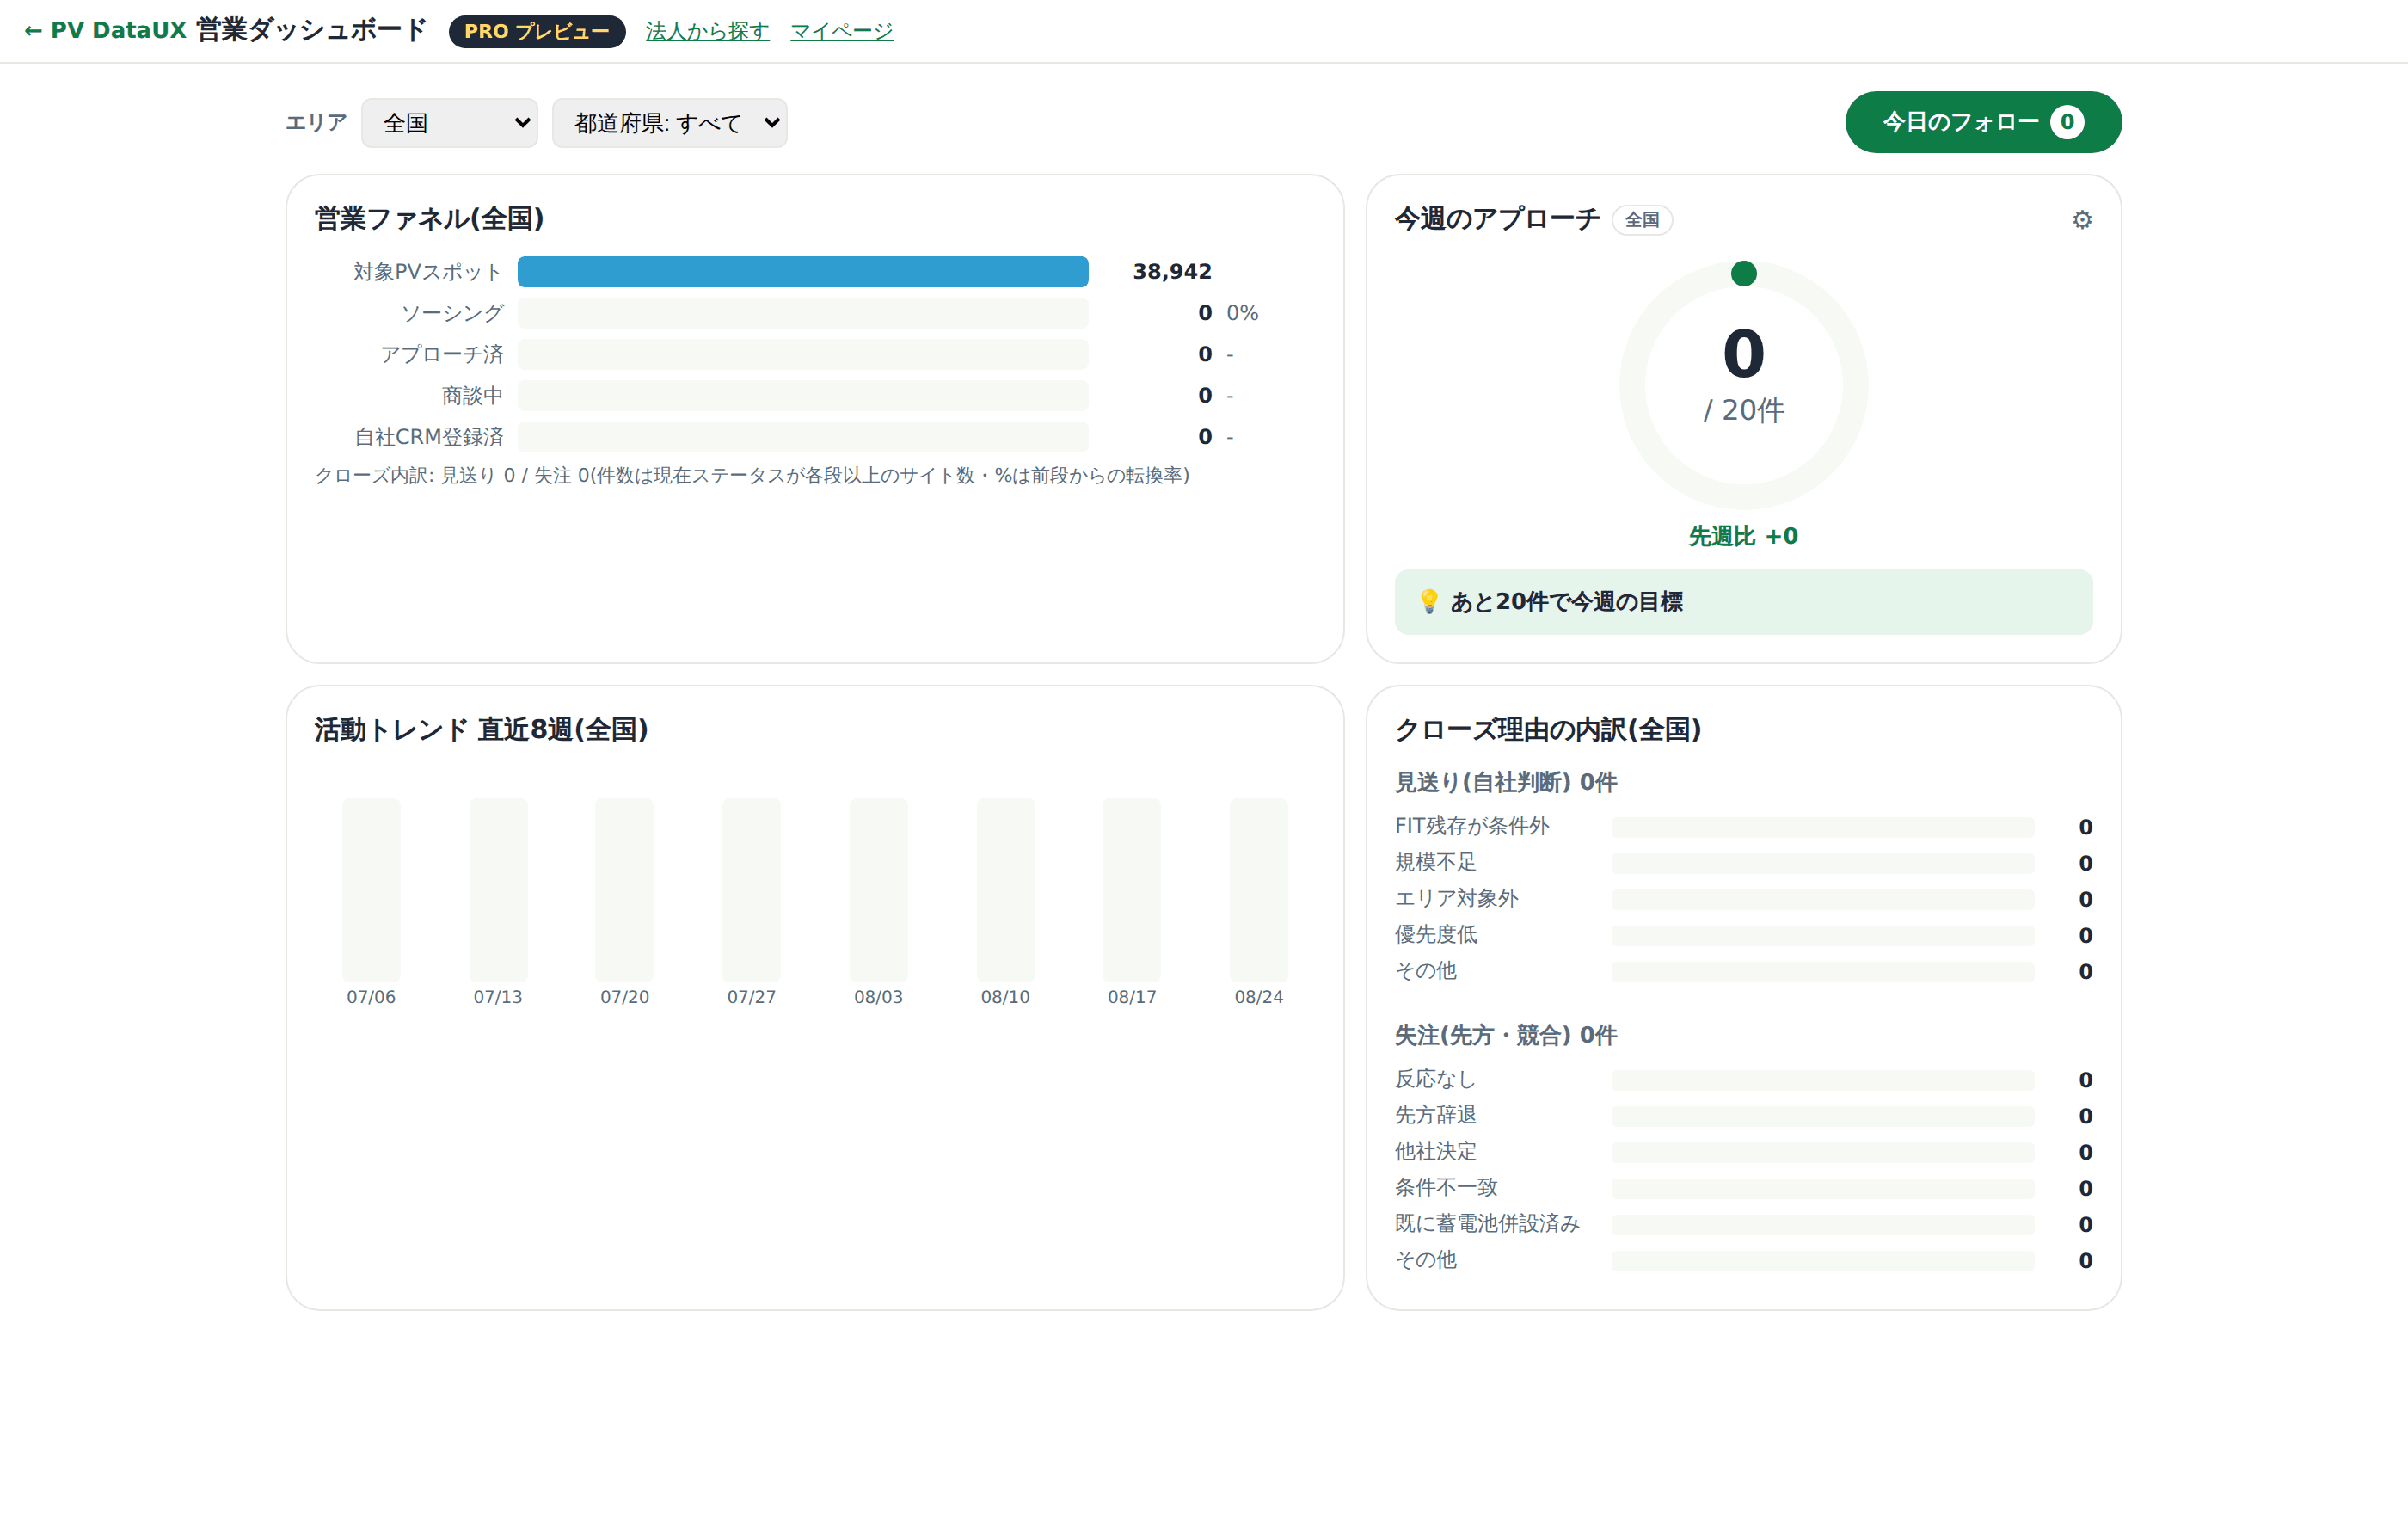Click the 自社CRM登録済 funnel row label
2408x1514 pixels.
pyautogui.click(x=430, y=437)
